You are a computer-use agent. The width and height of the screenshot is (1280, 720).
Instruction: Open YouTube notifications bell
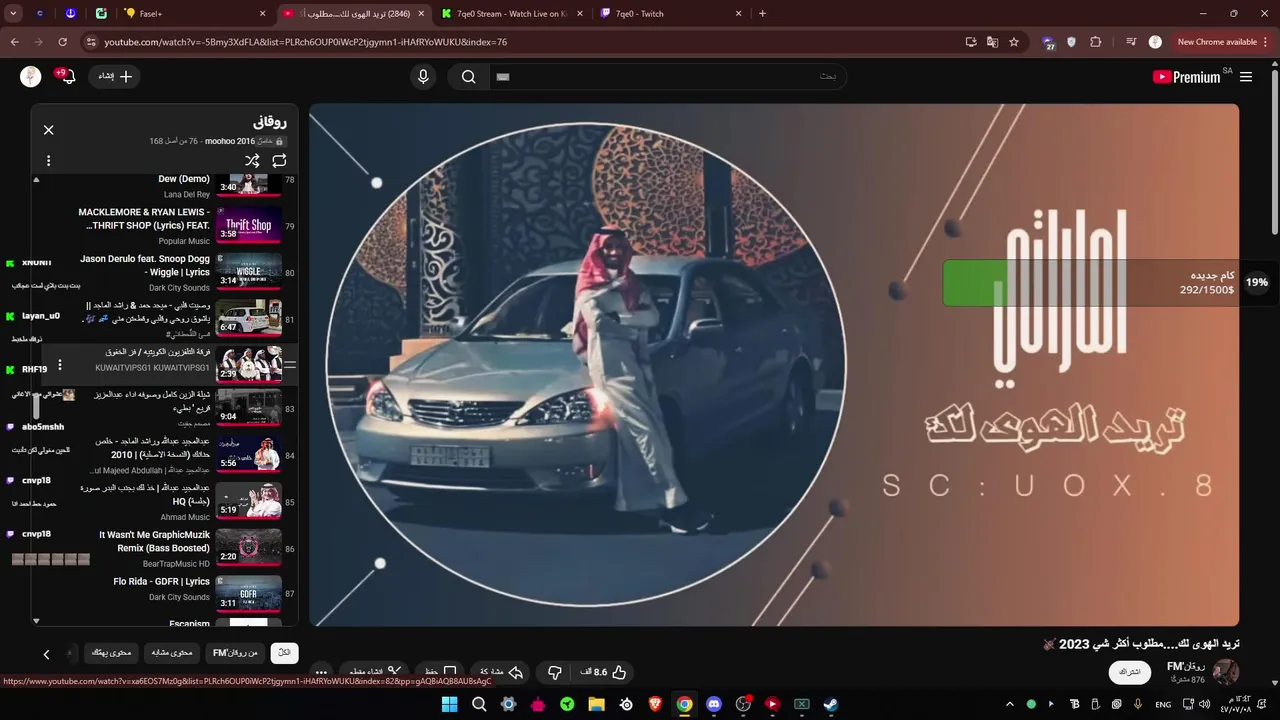[x=67, y=77]
